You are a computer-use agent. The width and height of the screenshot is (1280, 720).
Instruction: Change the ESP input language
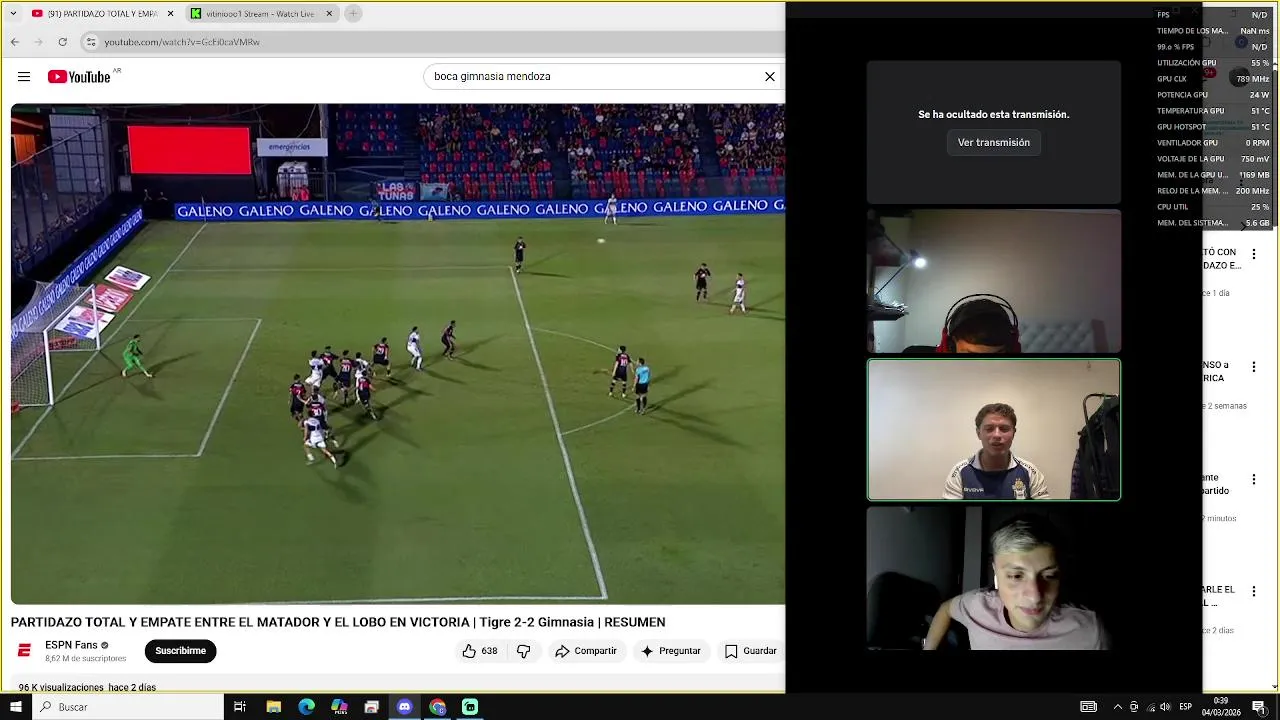click(x=1186, y=707)
